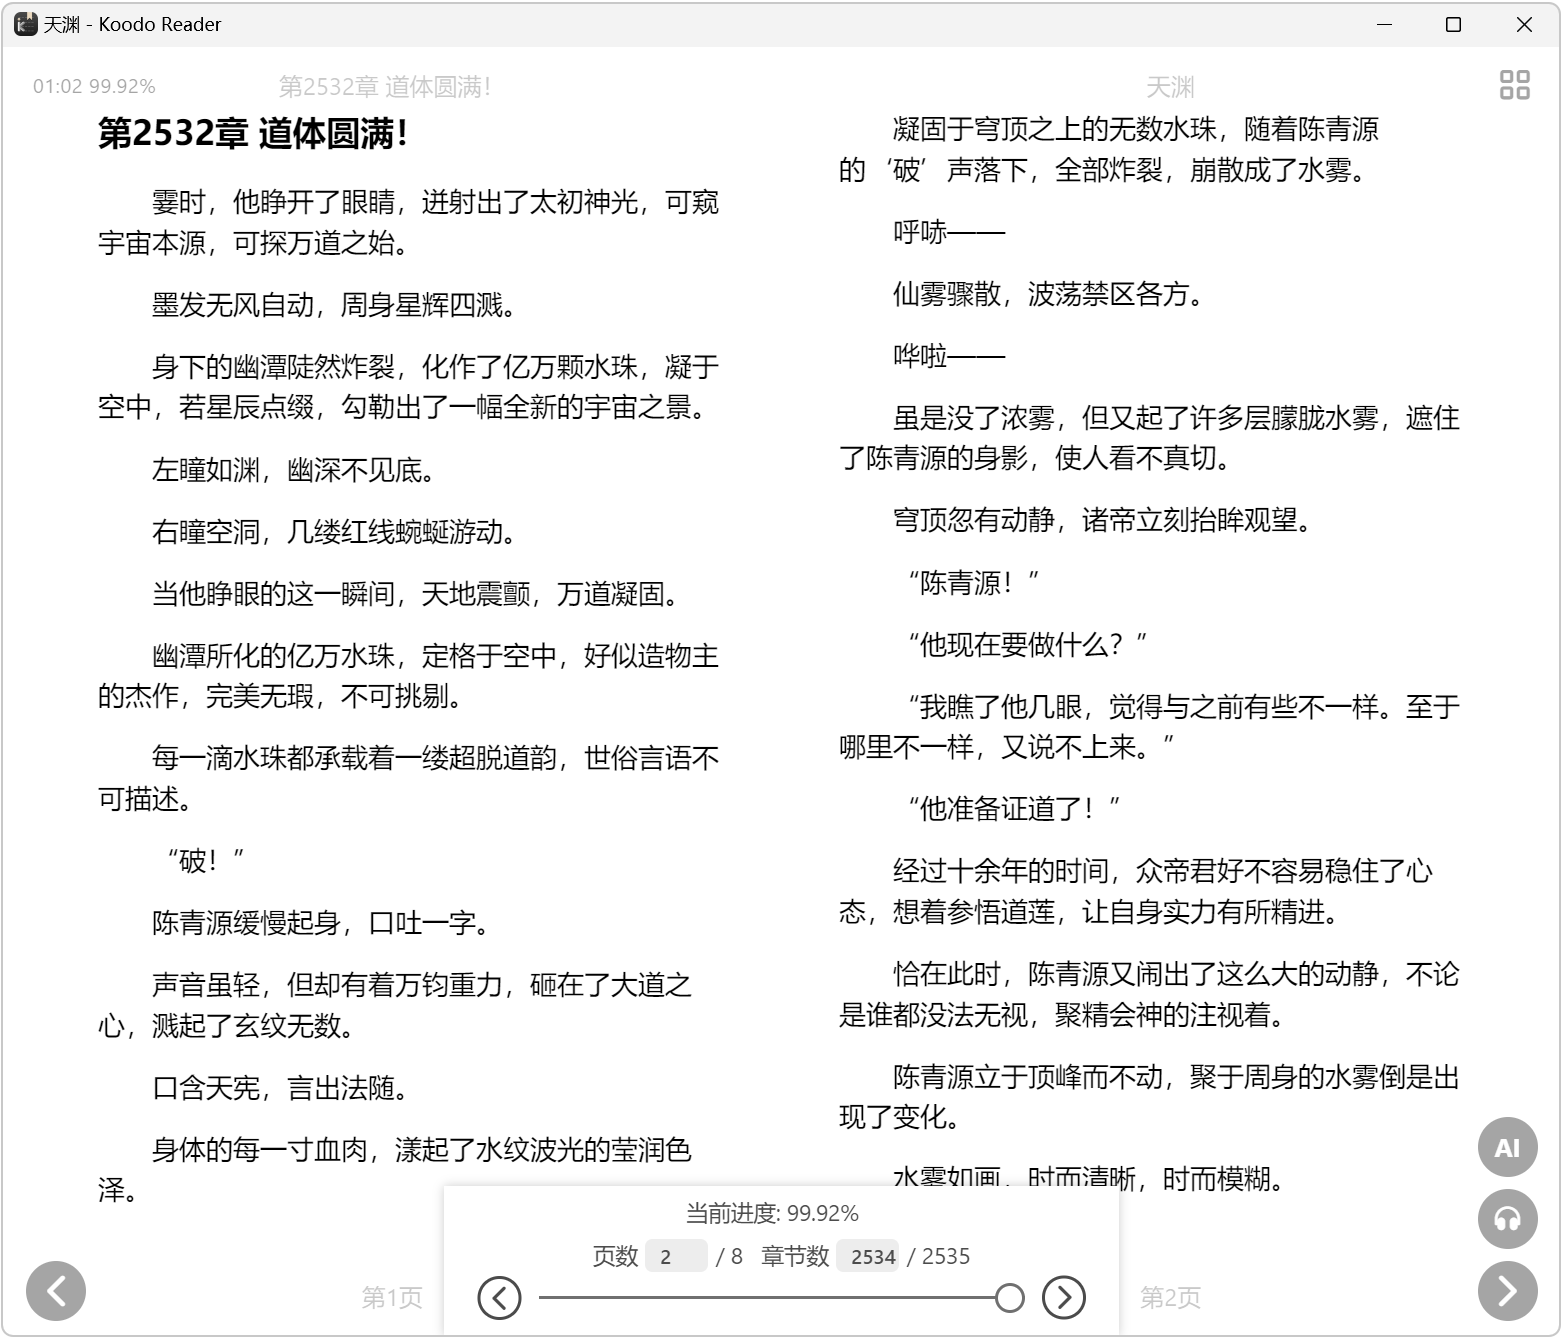Jump to next chapter in progress panel
The height and width of the screenshot is (1338, 1562).
click(x=1063, y=1298)
